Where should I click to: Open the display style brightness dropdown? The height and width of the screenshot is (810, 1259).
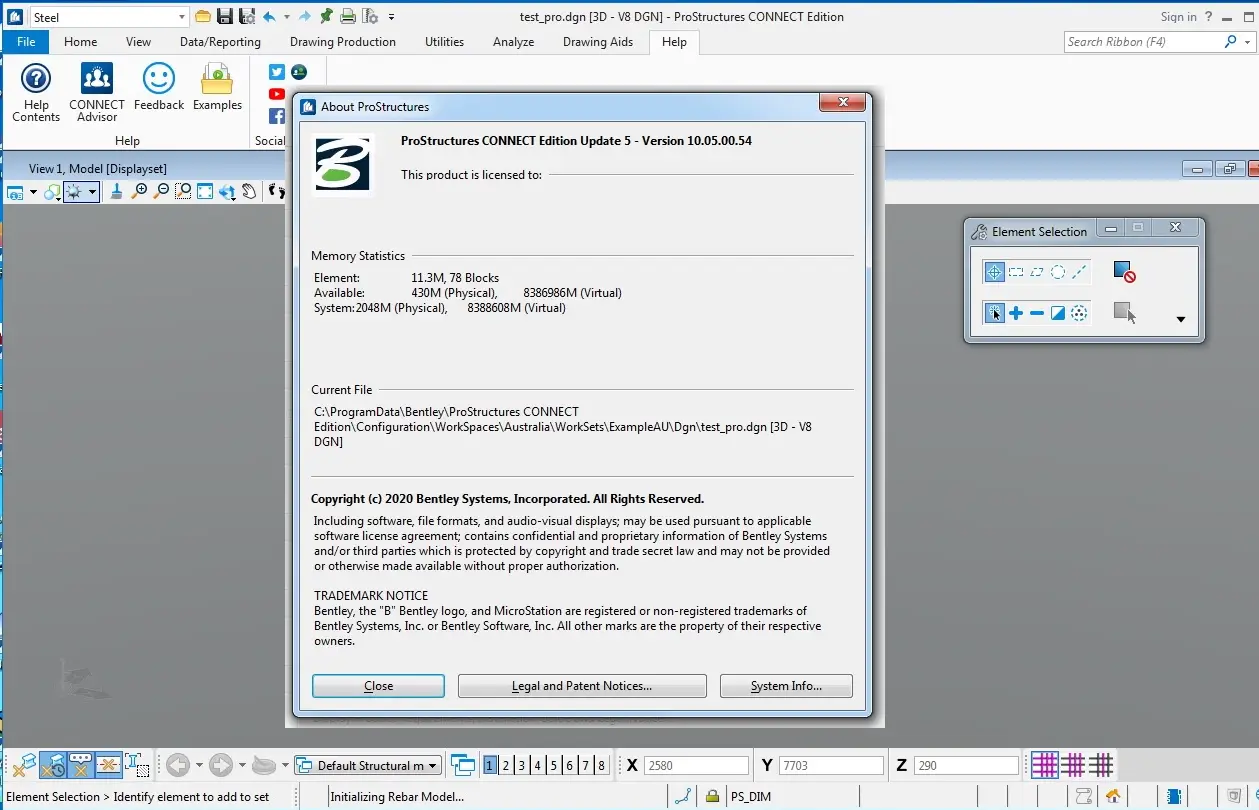tap(92, 192)
